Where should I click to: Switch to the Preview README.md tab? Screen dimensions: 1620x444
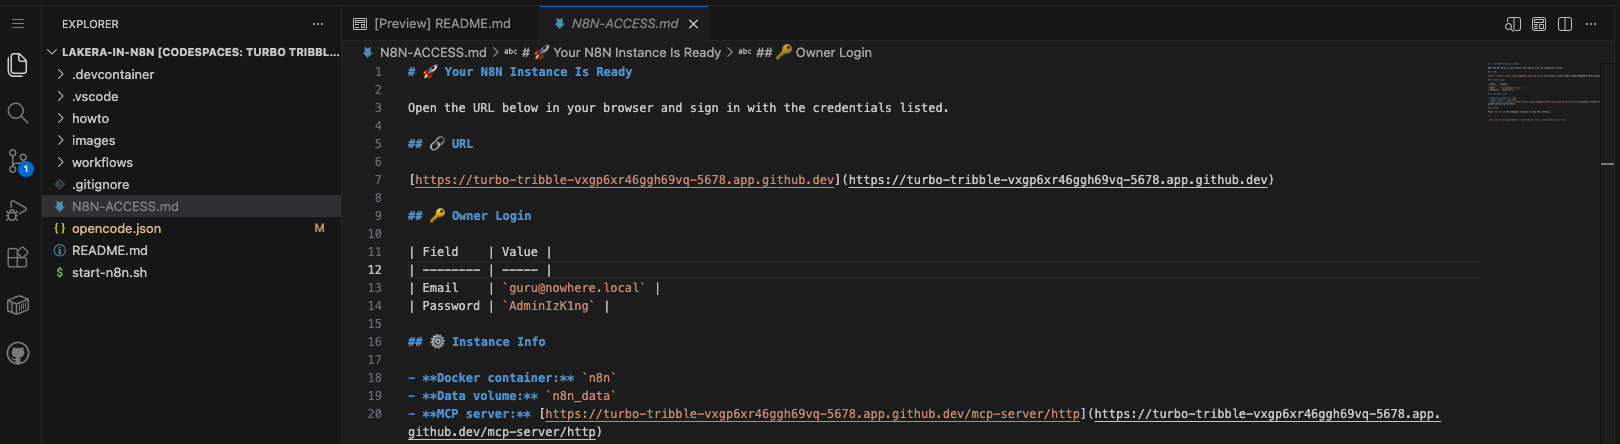(x=440, y=23)
